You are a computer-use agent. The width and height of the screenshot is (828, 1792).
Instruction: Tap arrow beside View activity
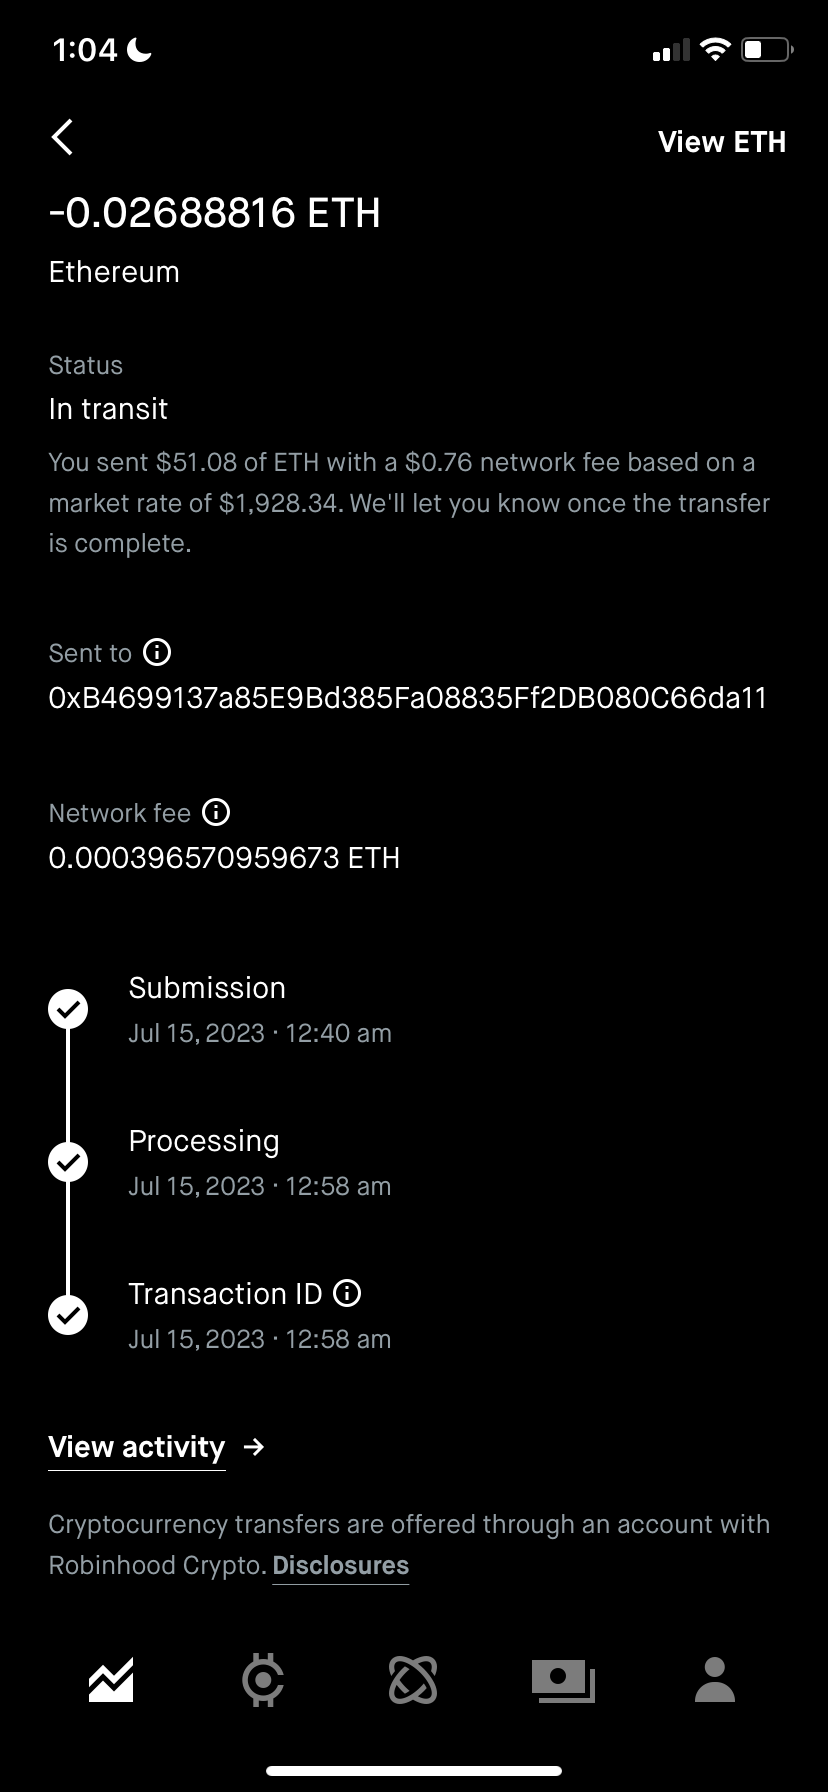click(254, 1447)
